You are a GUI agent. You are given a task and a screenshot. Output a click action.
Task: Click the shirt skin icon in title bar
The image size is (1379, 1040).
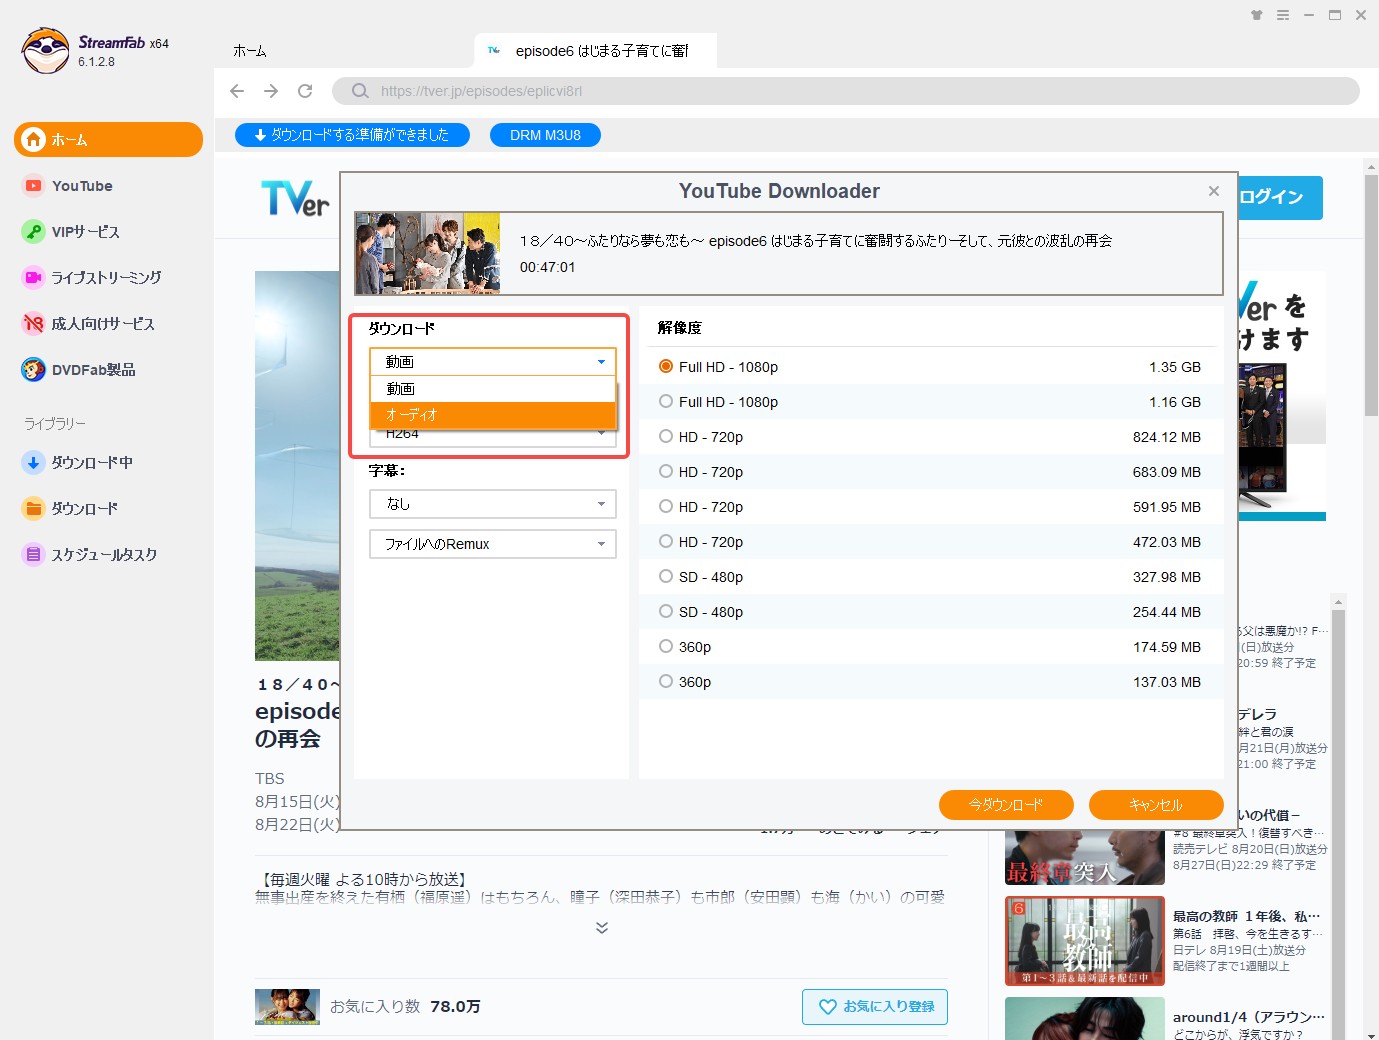[1256, 15]
